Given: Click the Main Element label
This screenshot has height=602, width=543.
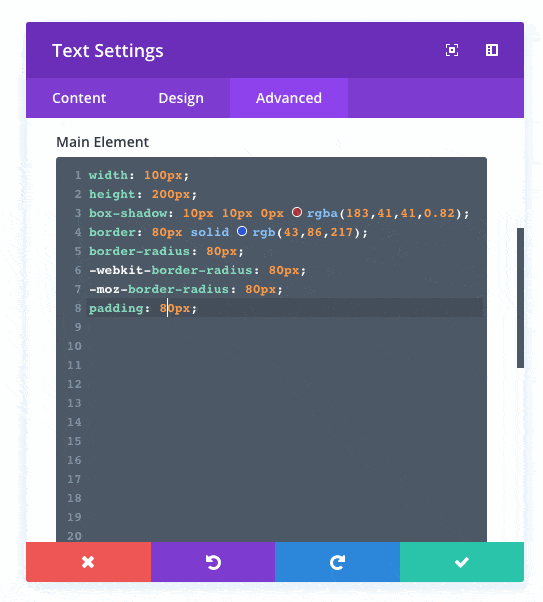Looking at the screenshot, I should click(102, 142).
